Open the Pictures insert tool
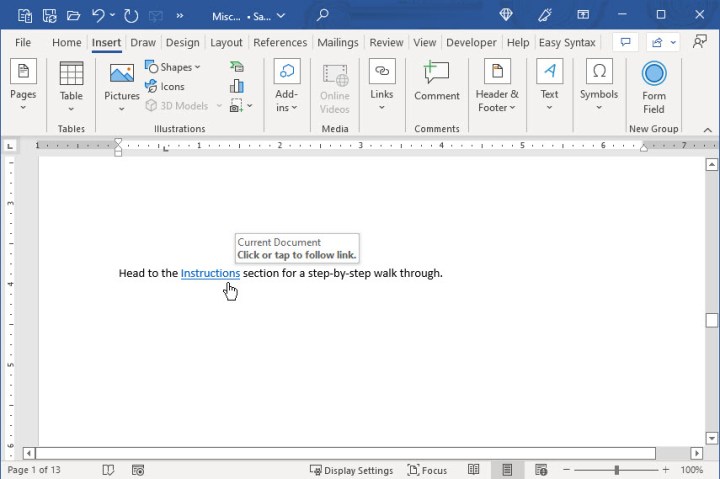720x479 pixels. point(122,82)
